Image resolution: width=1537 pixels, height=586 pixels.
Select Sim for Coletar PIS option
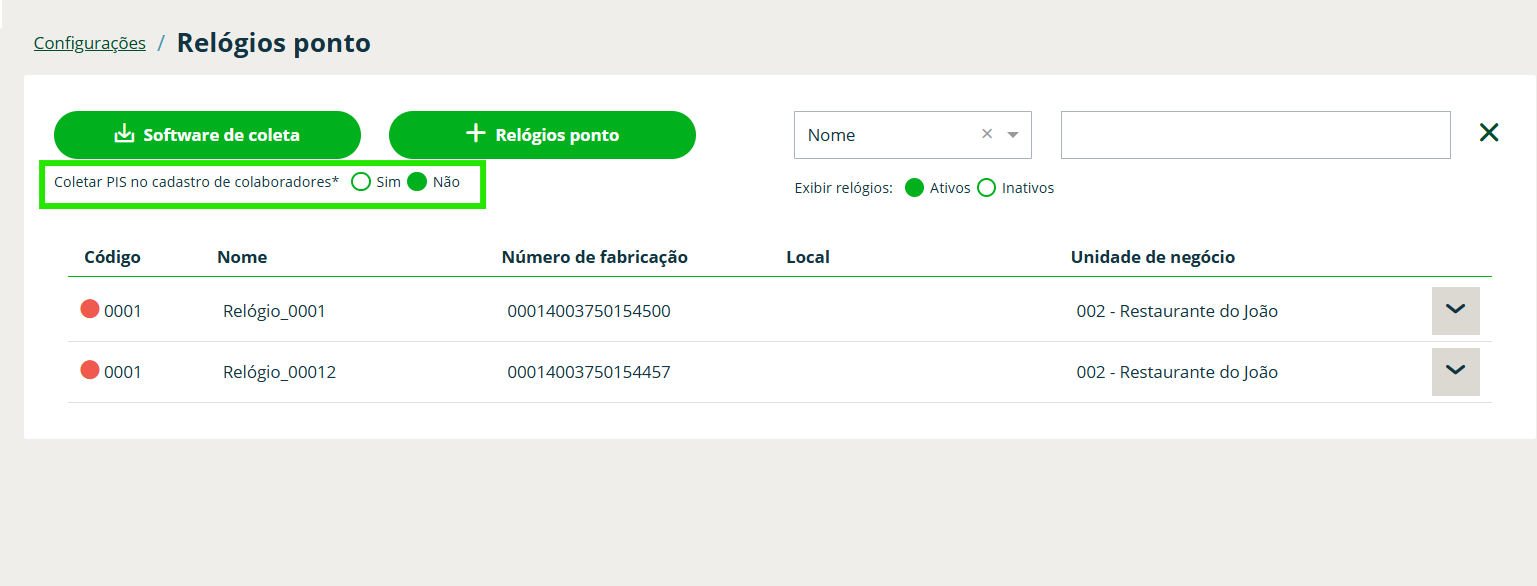362,182
